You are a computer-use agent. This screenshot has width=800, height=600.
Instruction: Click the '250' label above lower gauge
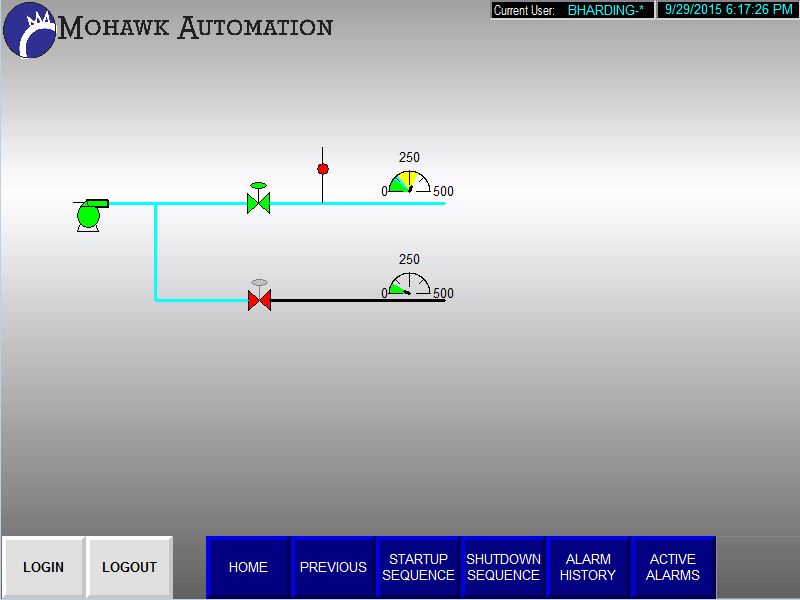409,259
